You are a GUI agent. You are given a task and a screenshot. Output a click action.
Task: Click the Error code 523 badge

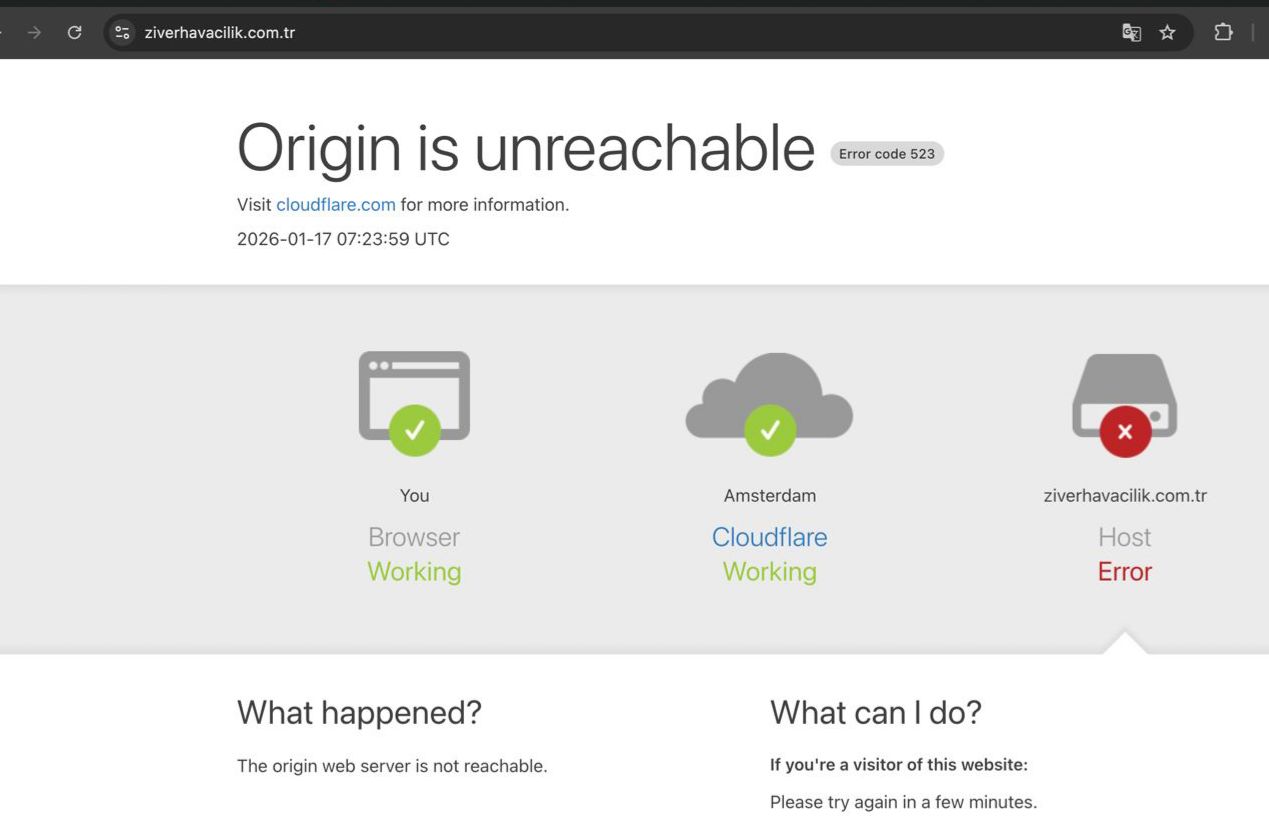[886, 154]
